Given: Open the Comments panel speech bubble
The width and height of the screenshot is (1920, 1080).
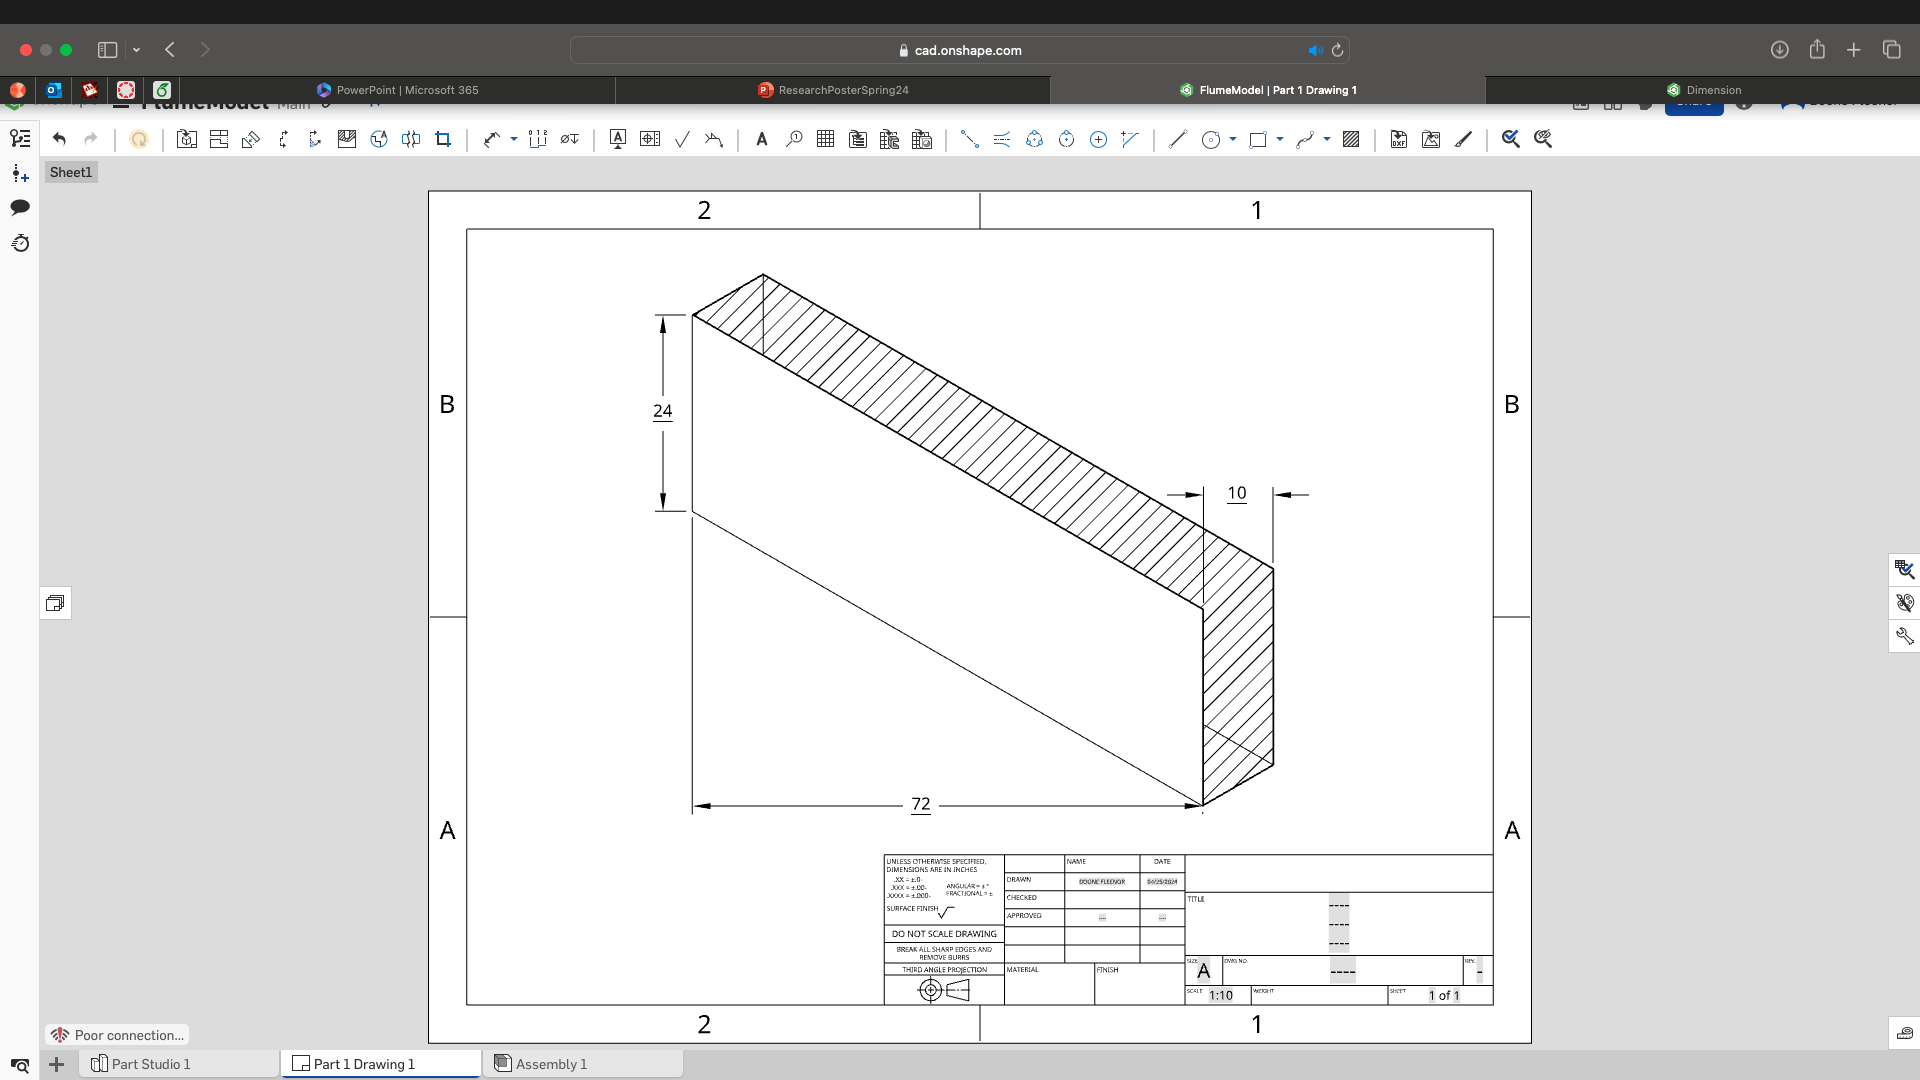Looking at the screenshot, I should [x=20, y=207].
